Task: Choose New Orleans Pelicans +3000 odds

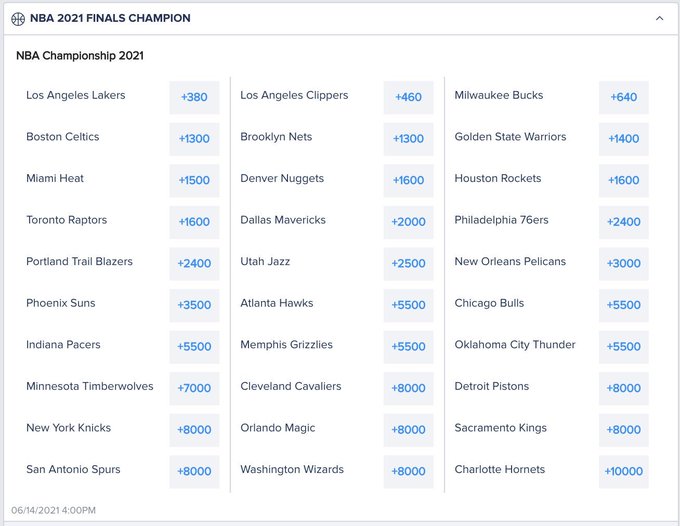Action: 624,264
